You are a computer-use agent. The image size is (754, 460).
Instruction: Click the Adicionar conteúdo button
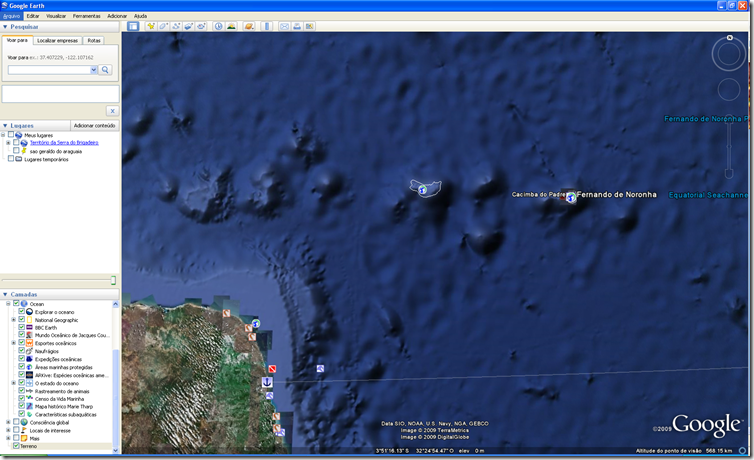click(94, 125)
